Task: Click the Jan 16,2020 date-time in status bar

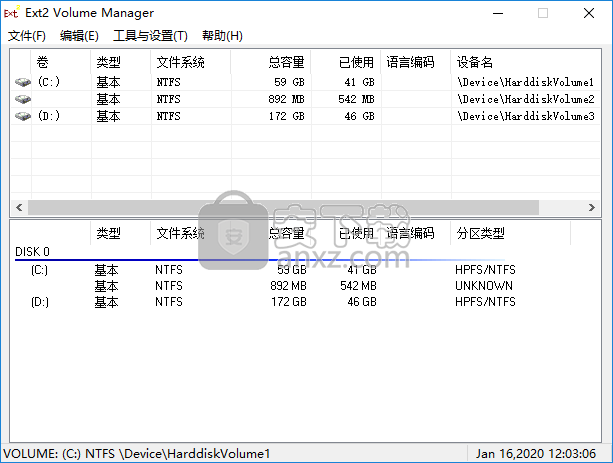Action: 536,454
